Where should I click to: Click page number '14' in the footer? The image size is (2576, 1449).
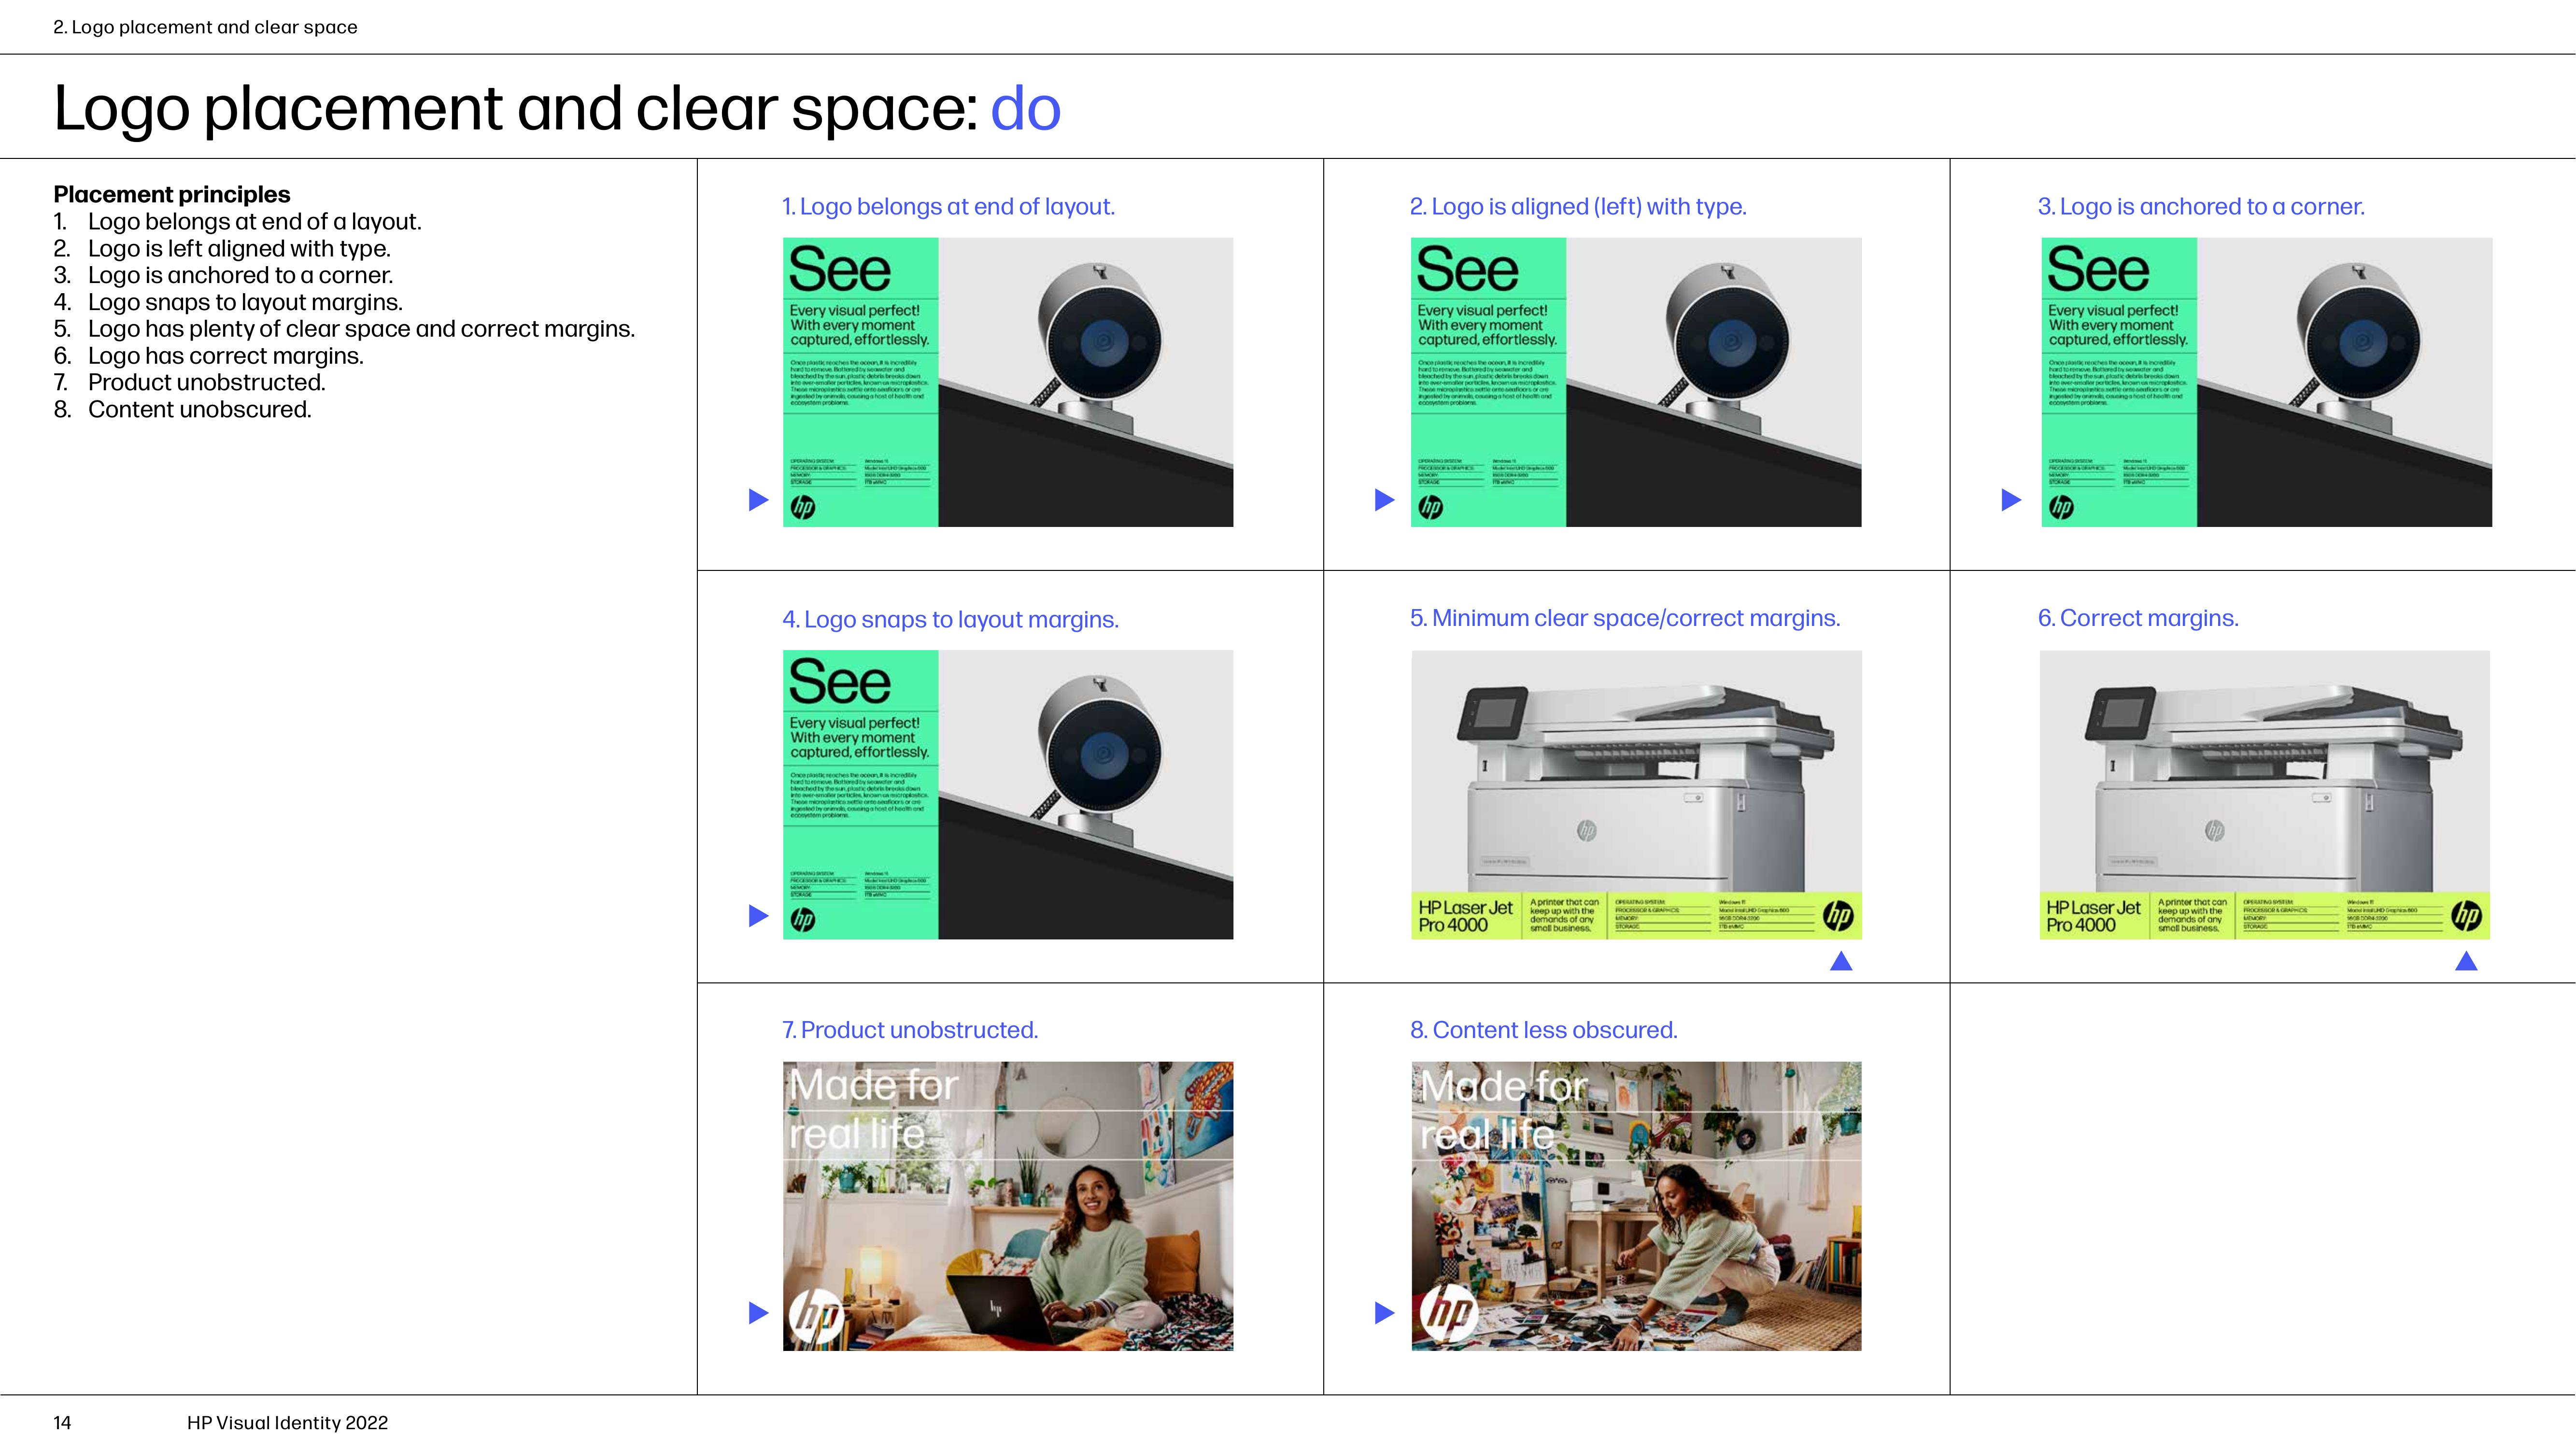(x=62, y=1423)
